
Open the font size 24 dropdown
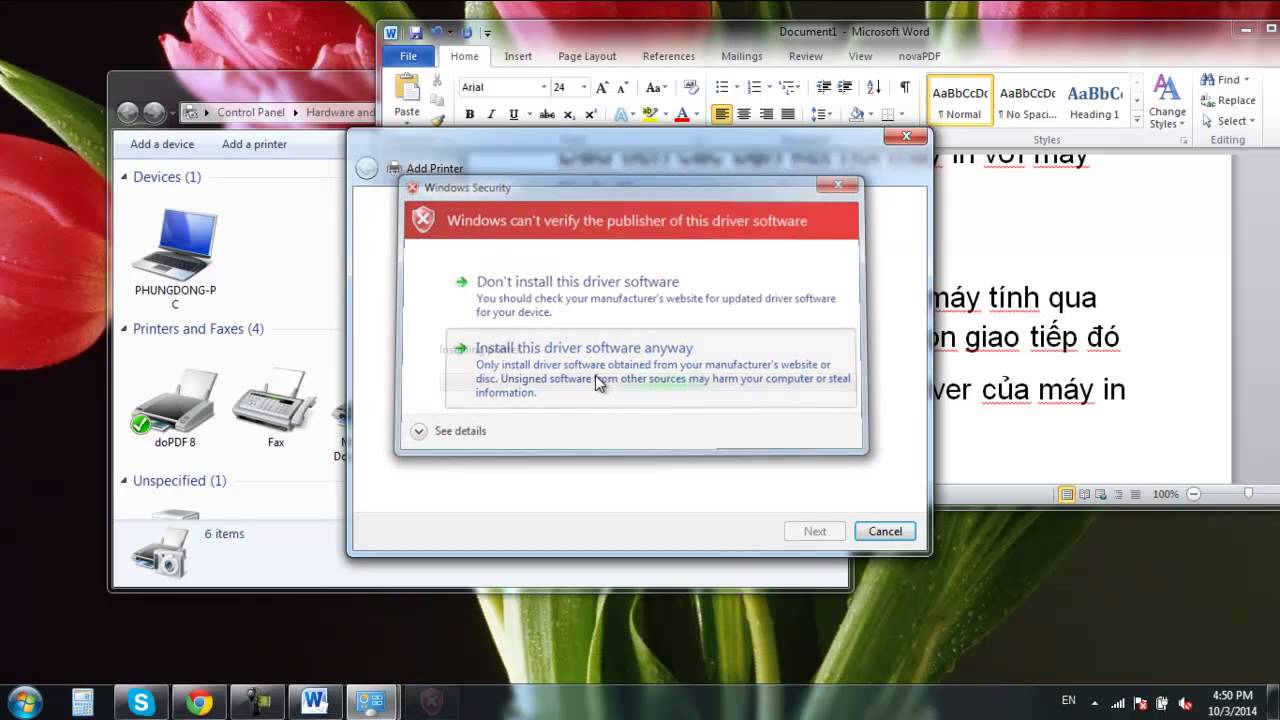click(584, 87)
